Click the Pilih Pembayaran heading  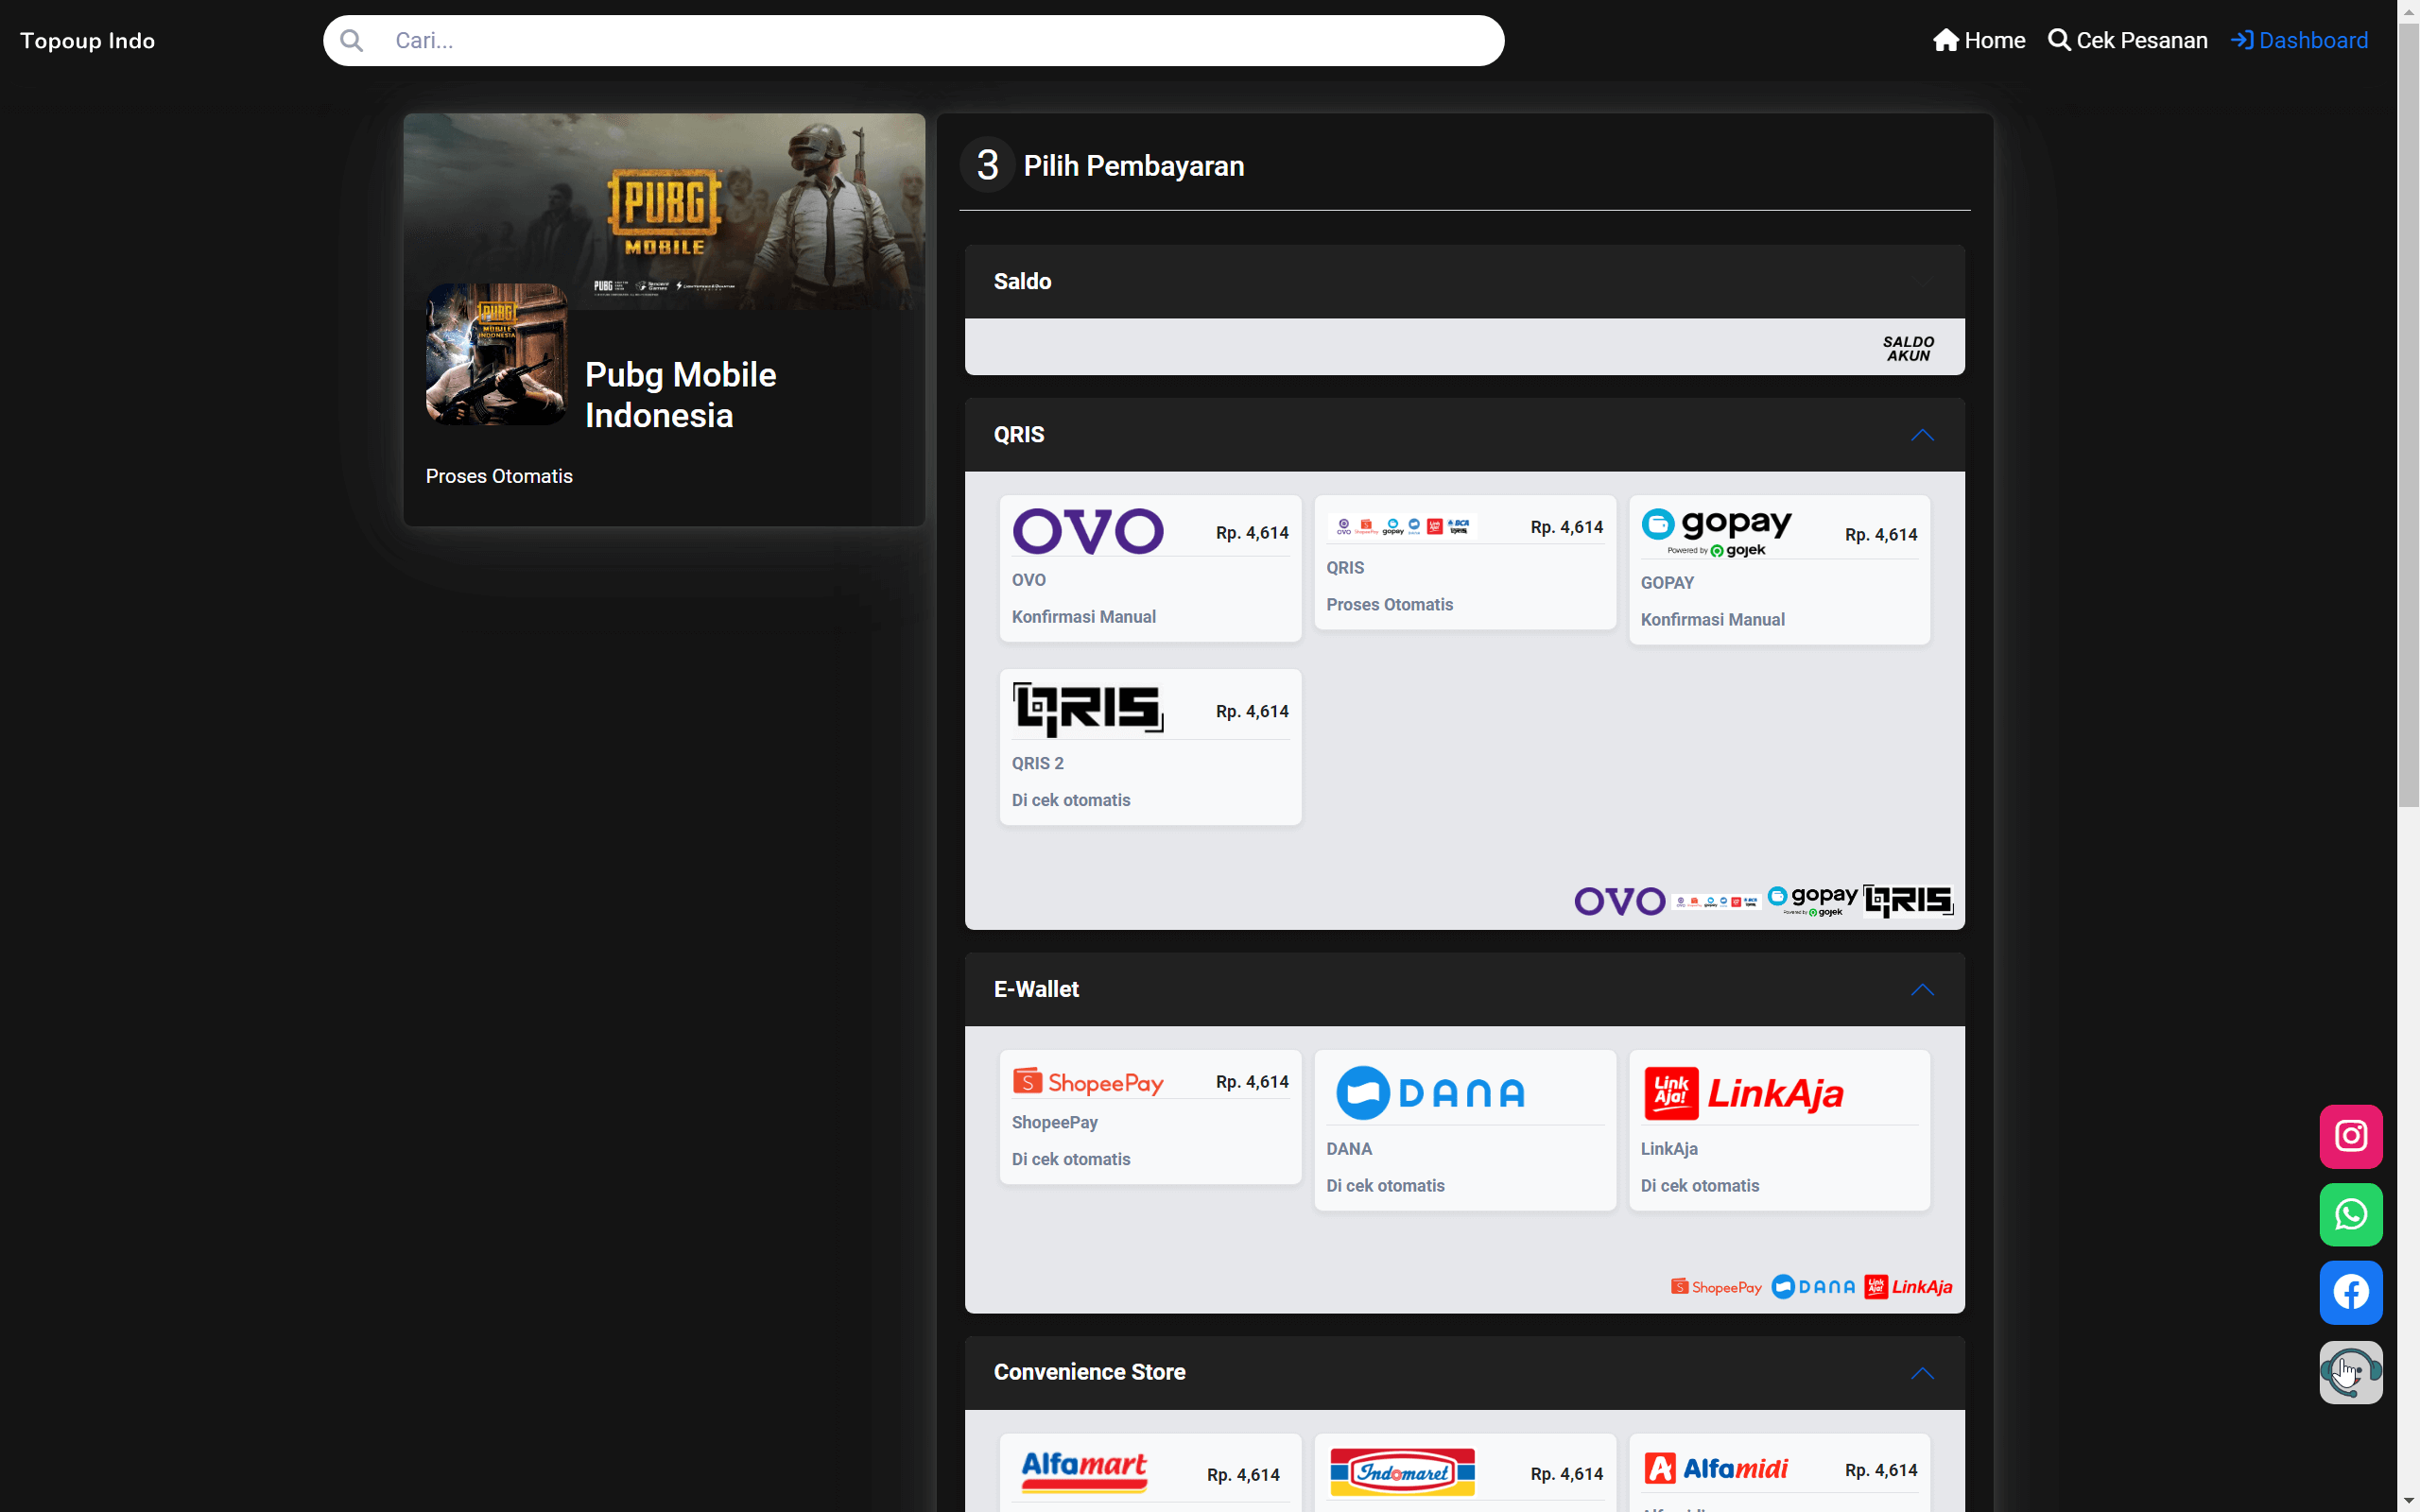[x=1133, y=166]
